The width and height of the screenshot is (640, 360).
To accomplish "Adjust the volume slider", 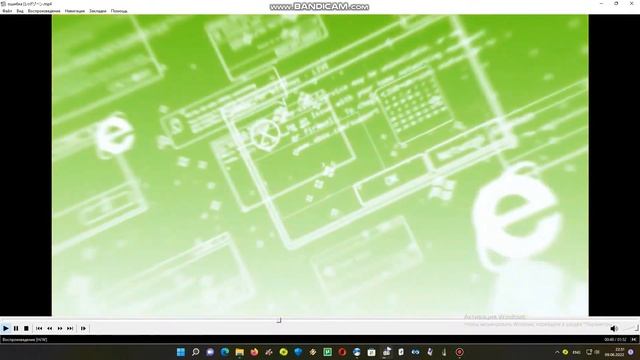I will (x=630, y=328).
